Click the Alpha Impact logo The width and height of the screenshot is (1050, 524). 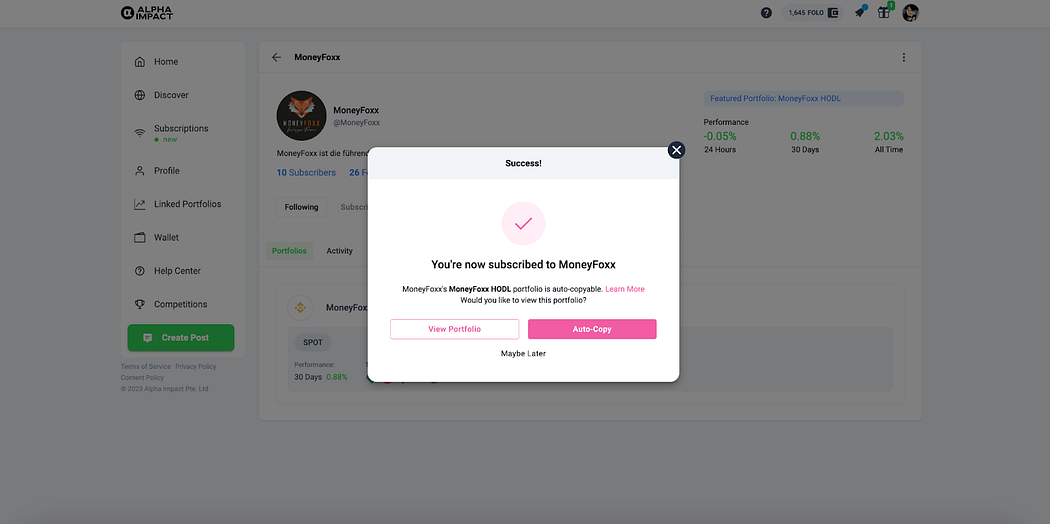(x=147, y=13)
